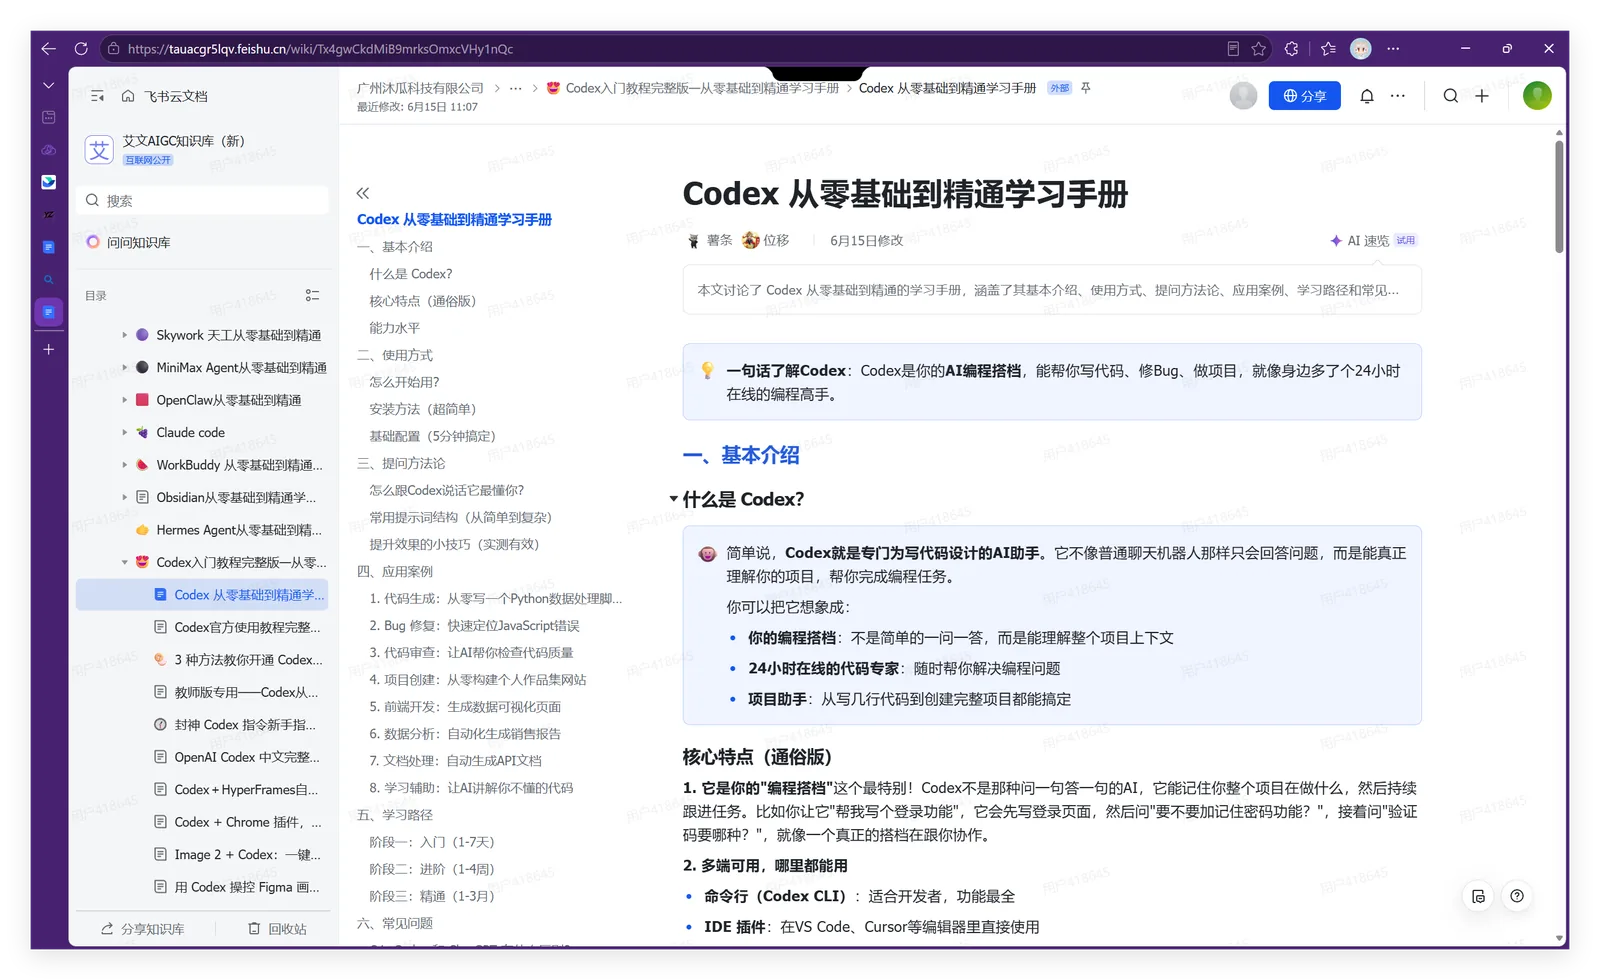
Task: Collapse the Codex入门教程完整版 tree node
Action: pos(125,562)
